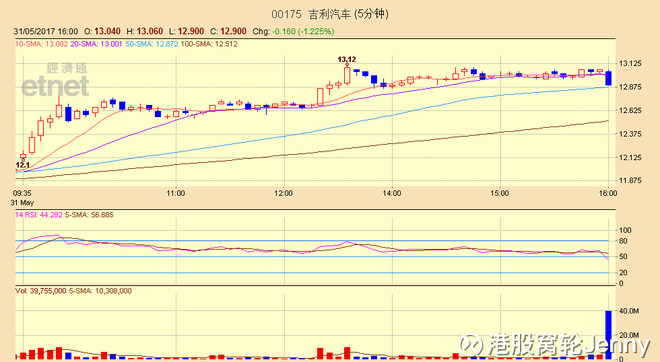This screenshot has height=362, width=660.
Task: Click the 13.12 intraday high label
Action: point(346,60)
